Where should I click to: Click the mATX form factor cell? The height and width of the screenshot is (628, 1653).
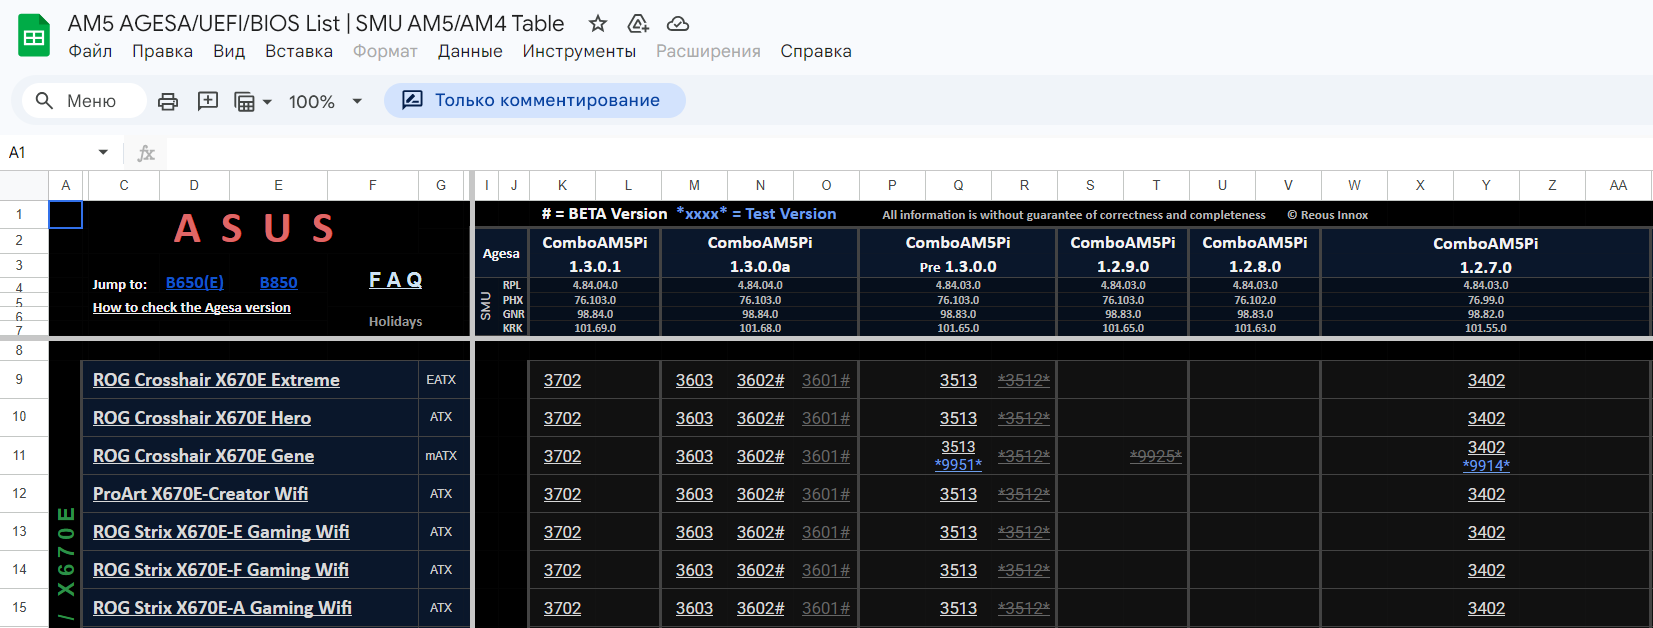[x=441, y=456]
